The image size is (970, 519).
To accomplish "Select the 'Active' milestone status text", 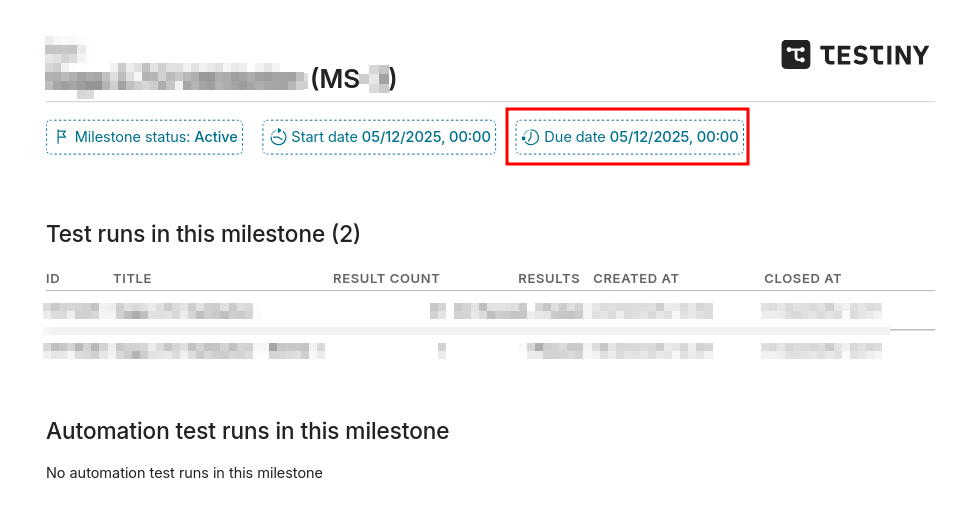I will (216, 137).
